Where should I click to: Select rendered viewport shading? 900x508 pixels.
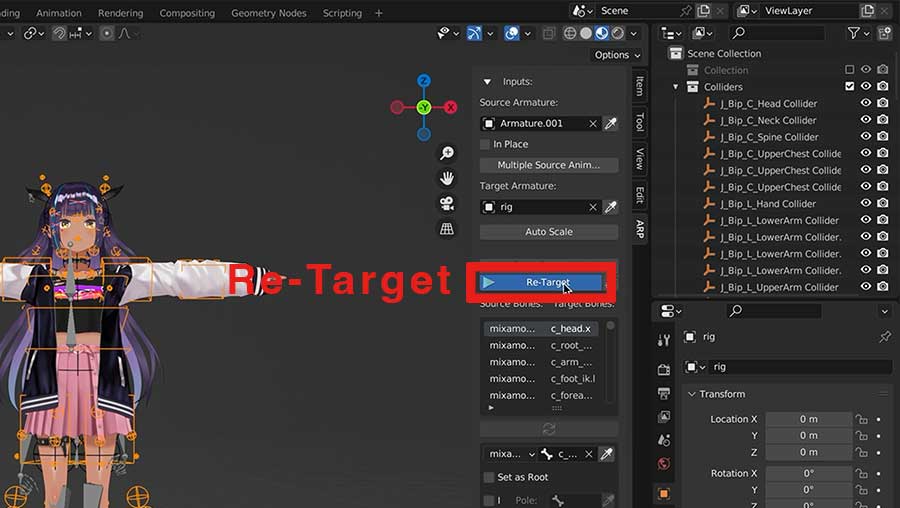618,33
